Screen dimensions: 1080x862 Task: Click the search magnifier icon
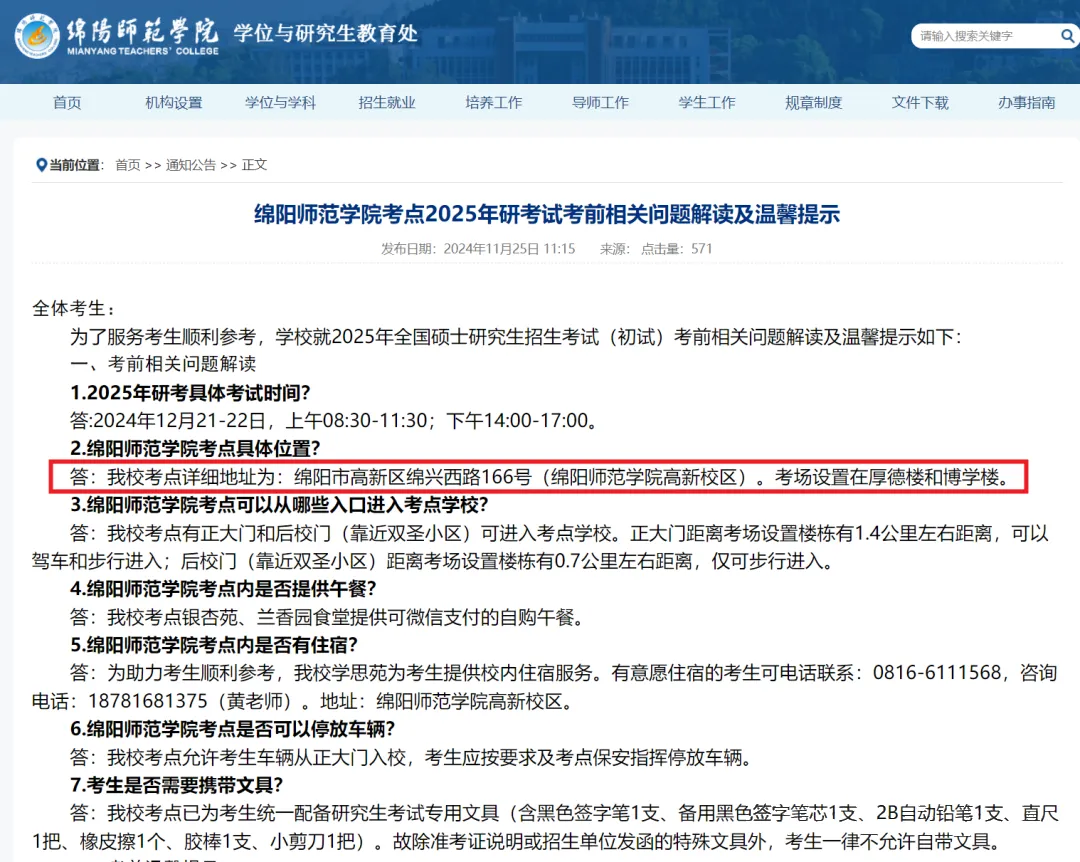click(1067, 36)
